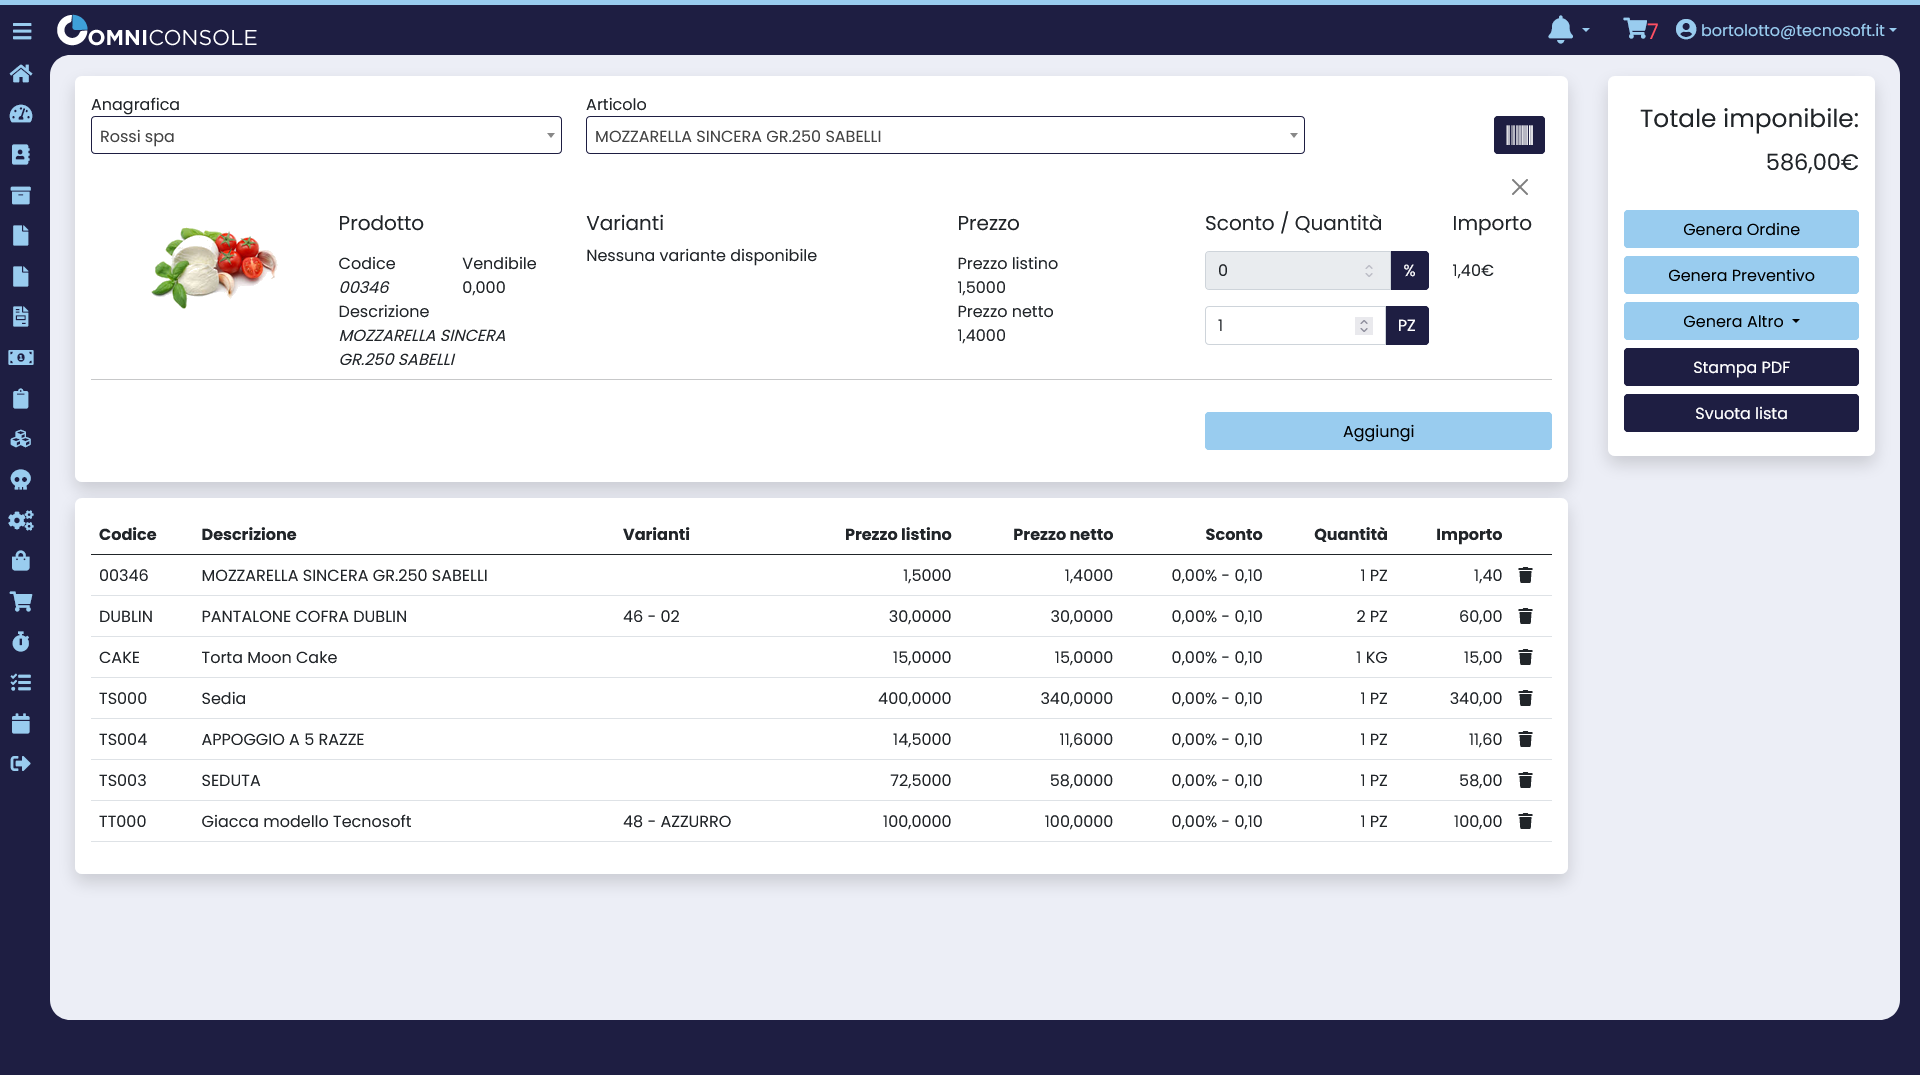1920x1075 pixels.
Task: Open the hamburger menu icon
Action: pos(22,32)
